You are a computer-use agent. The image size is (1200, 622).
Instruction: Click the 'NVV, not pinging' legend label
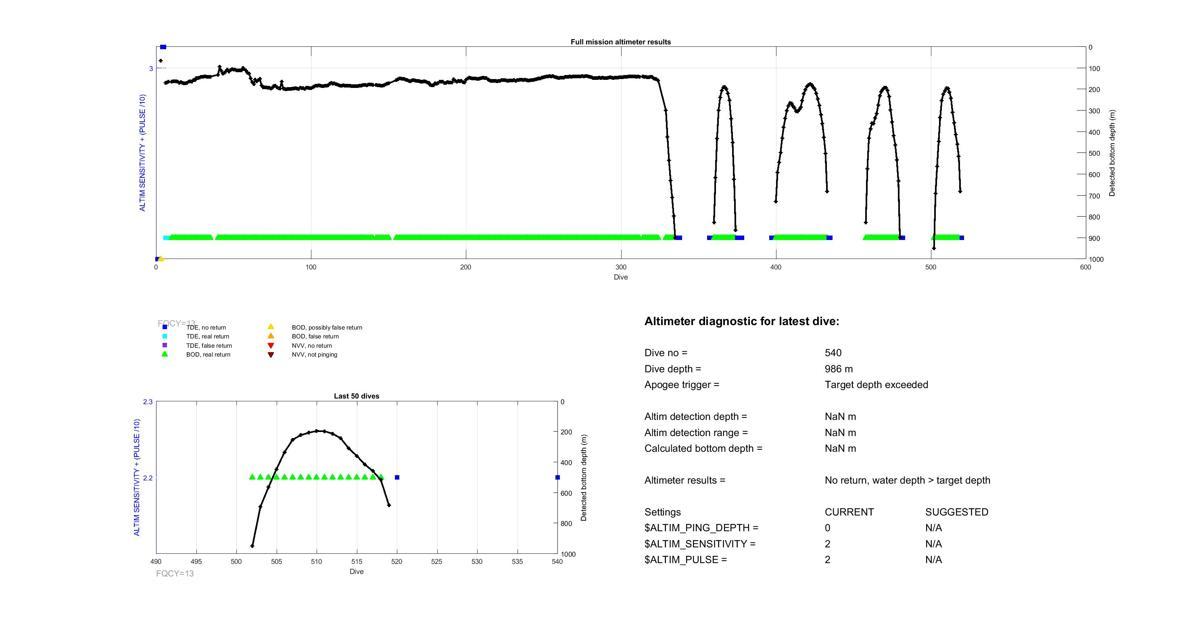click(x=315, y=354)
